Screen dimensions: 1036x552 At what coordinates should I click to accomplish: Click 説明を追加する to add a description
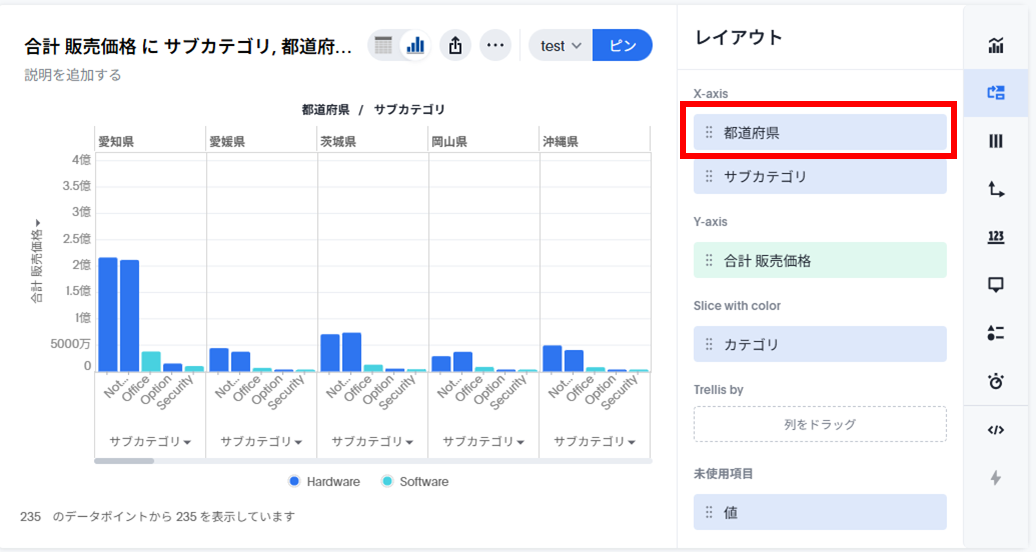pyautogui.click(x=73, y=75)
